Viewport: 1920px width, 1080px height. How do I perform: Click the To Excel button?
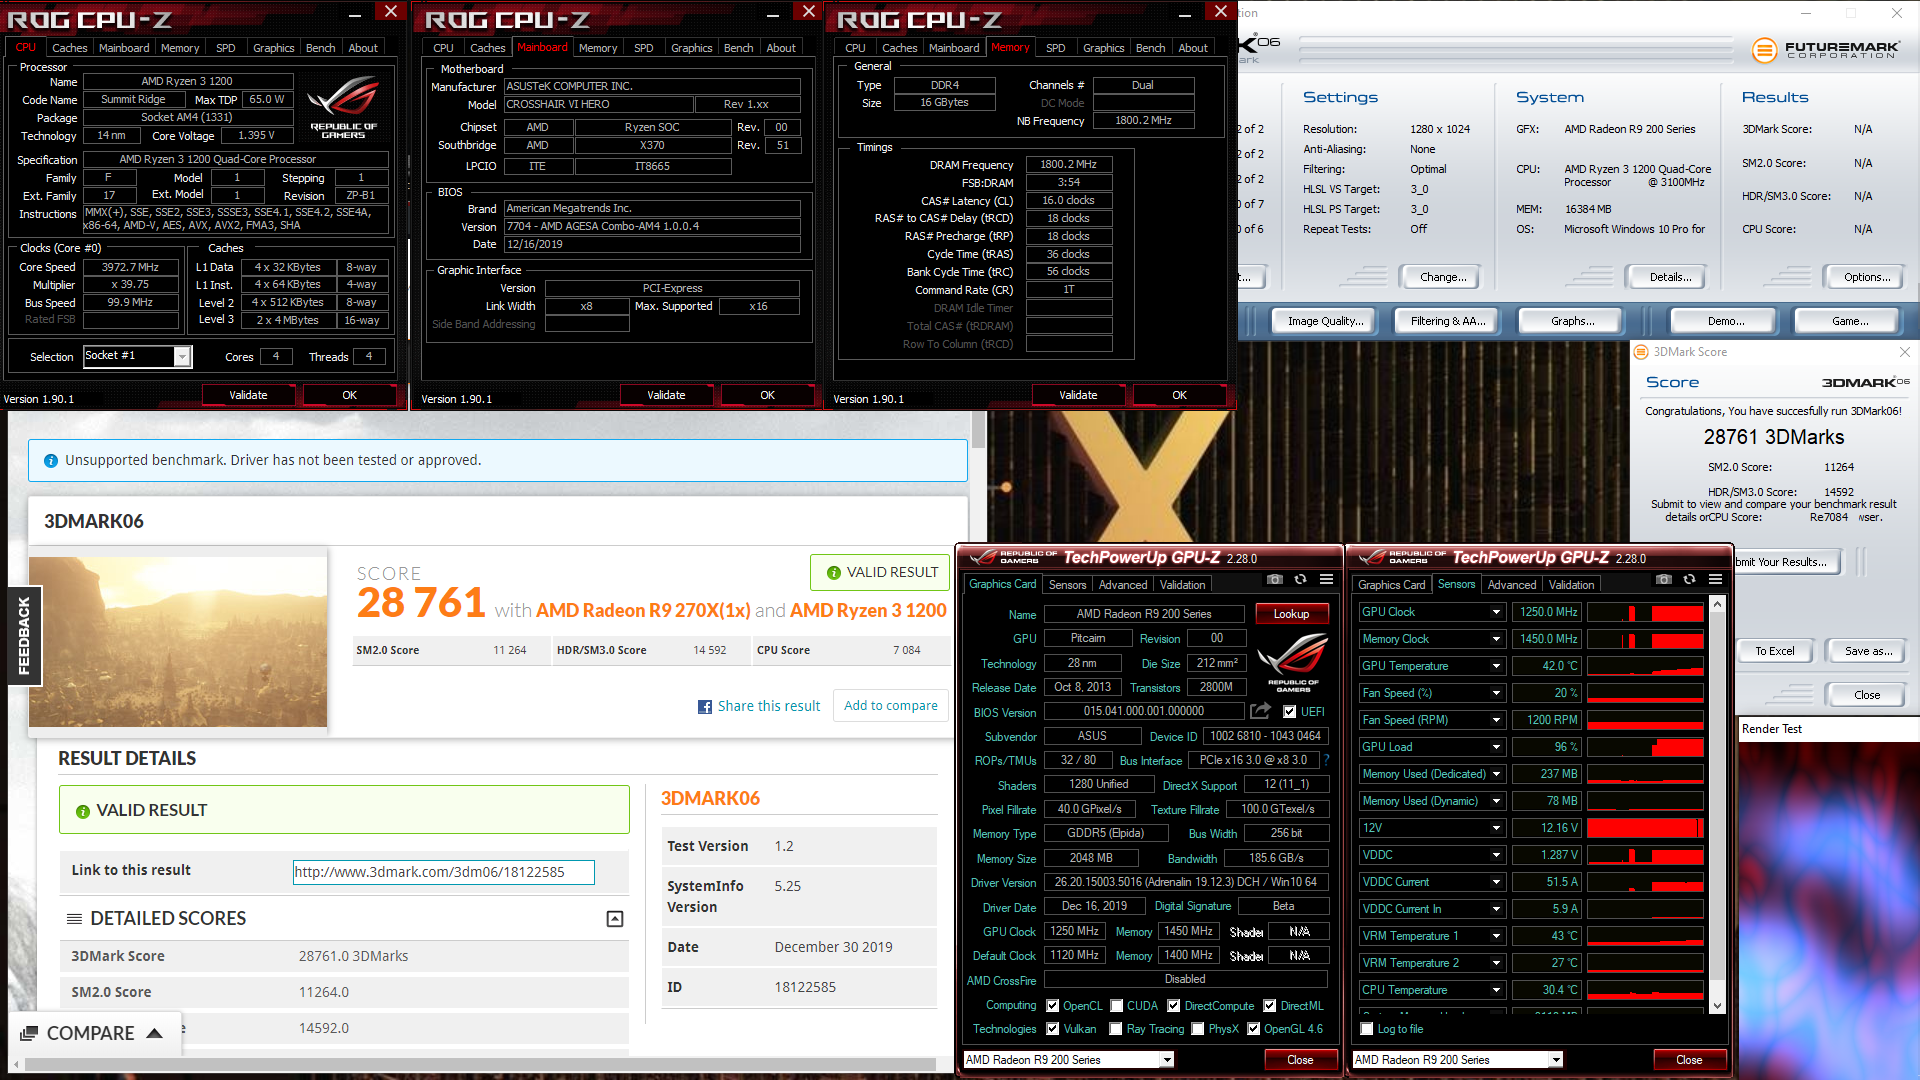(x=1775, y=651)
